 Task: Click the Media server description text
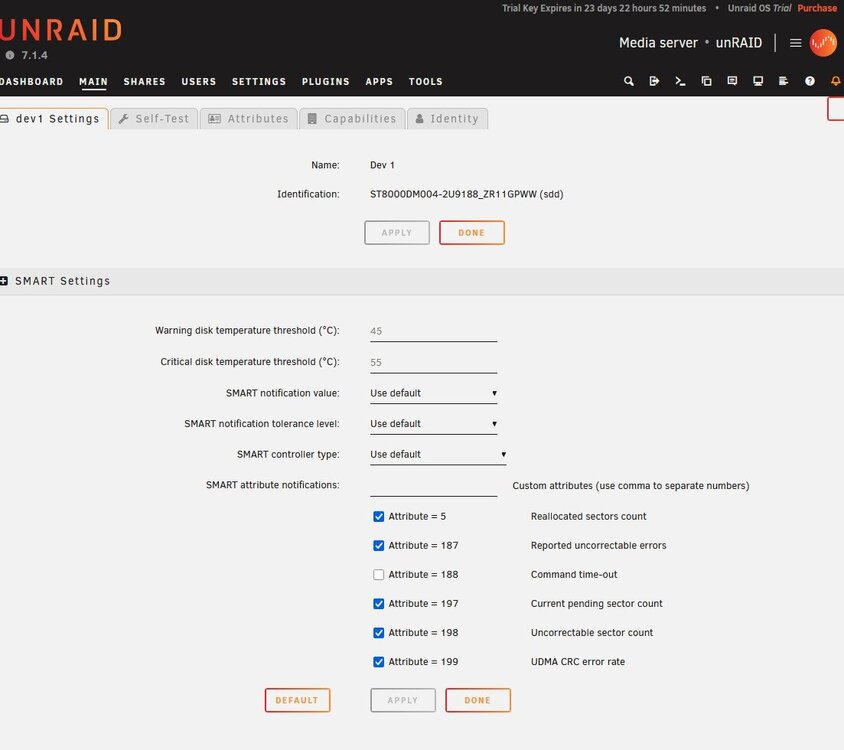(658, 43)
